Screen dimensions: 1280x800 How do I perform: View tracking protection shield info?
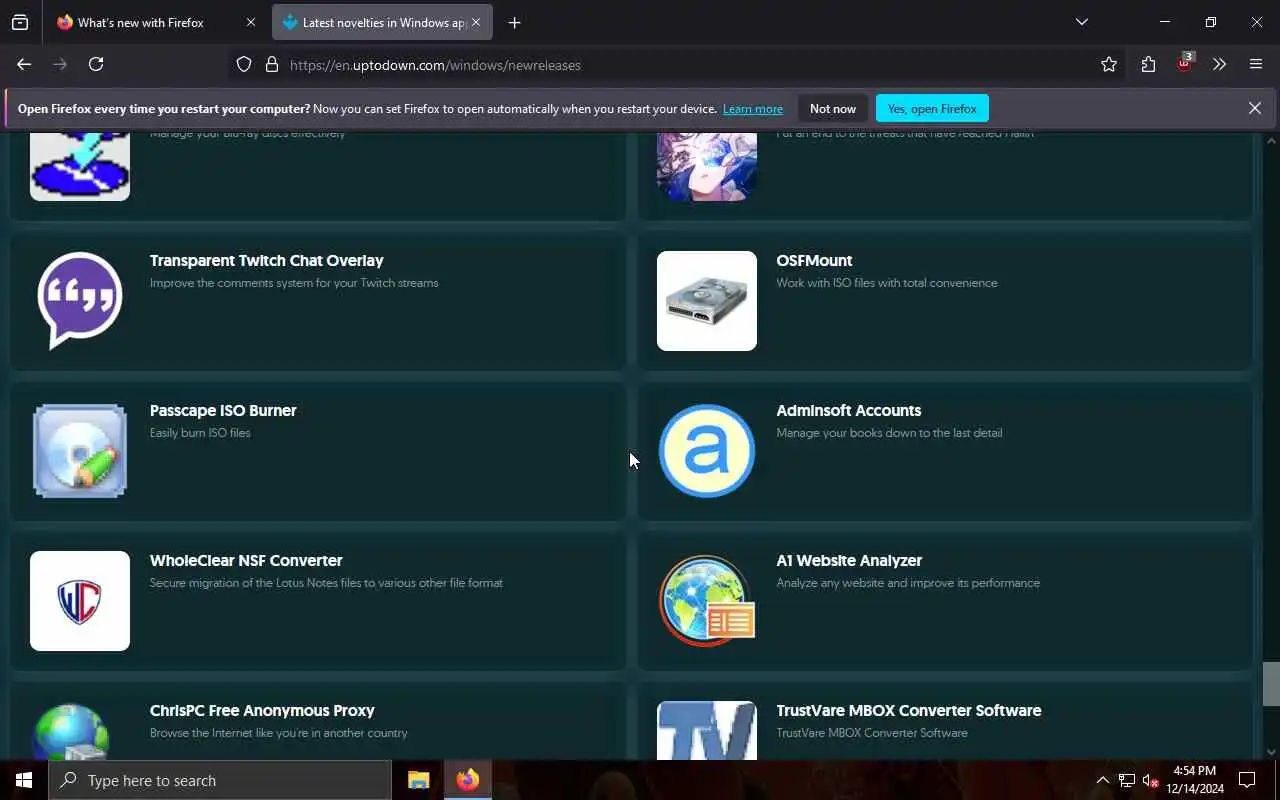[244, 64]
